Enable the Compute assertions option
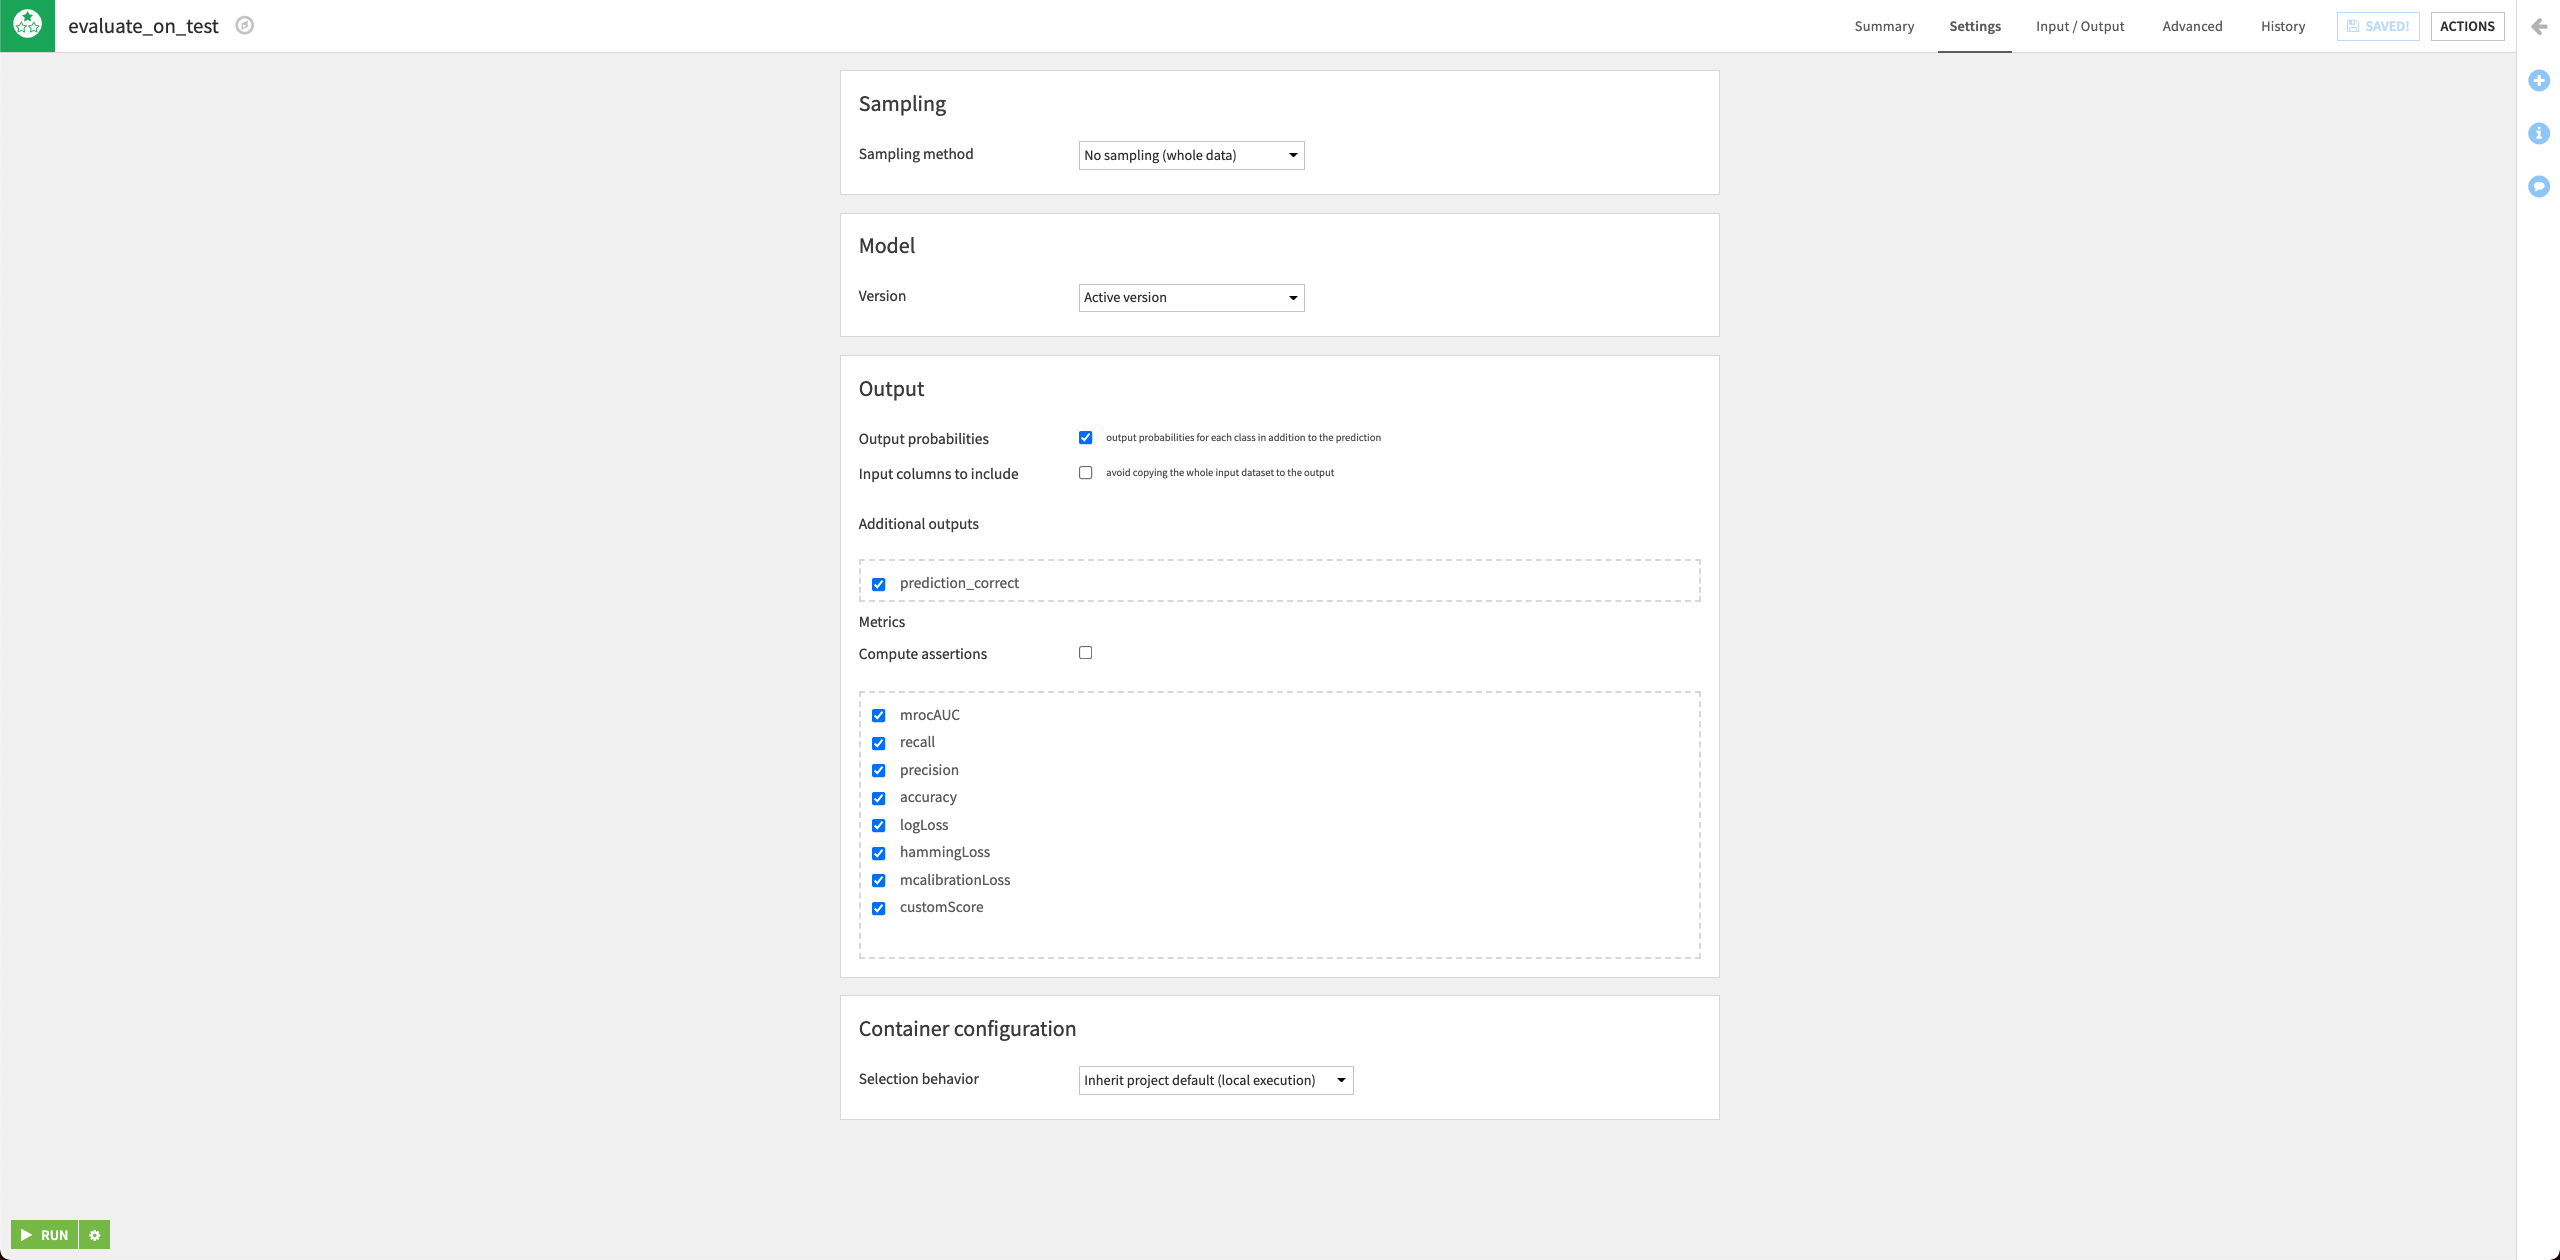 click(x=1086, y=652)
